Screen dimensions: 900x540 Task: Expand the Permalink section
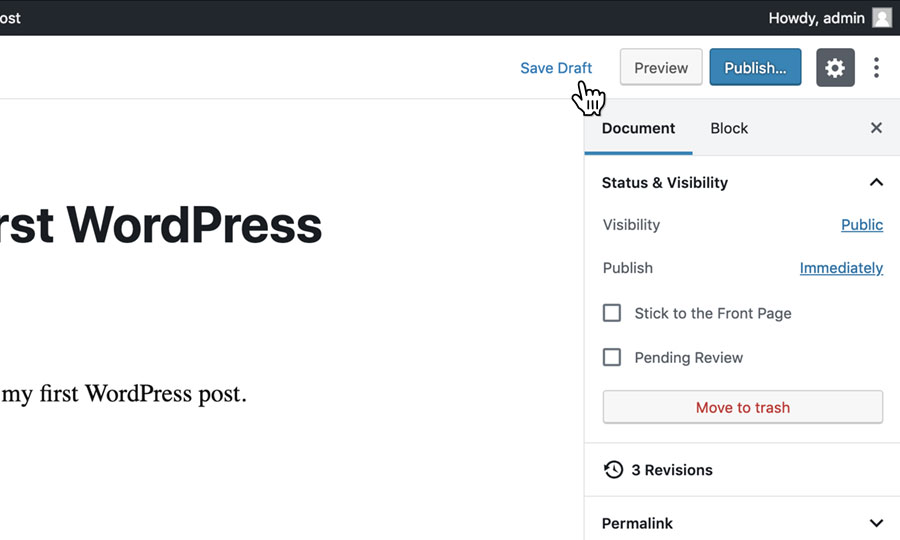[x=876, y=523]
